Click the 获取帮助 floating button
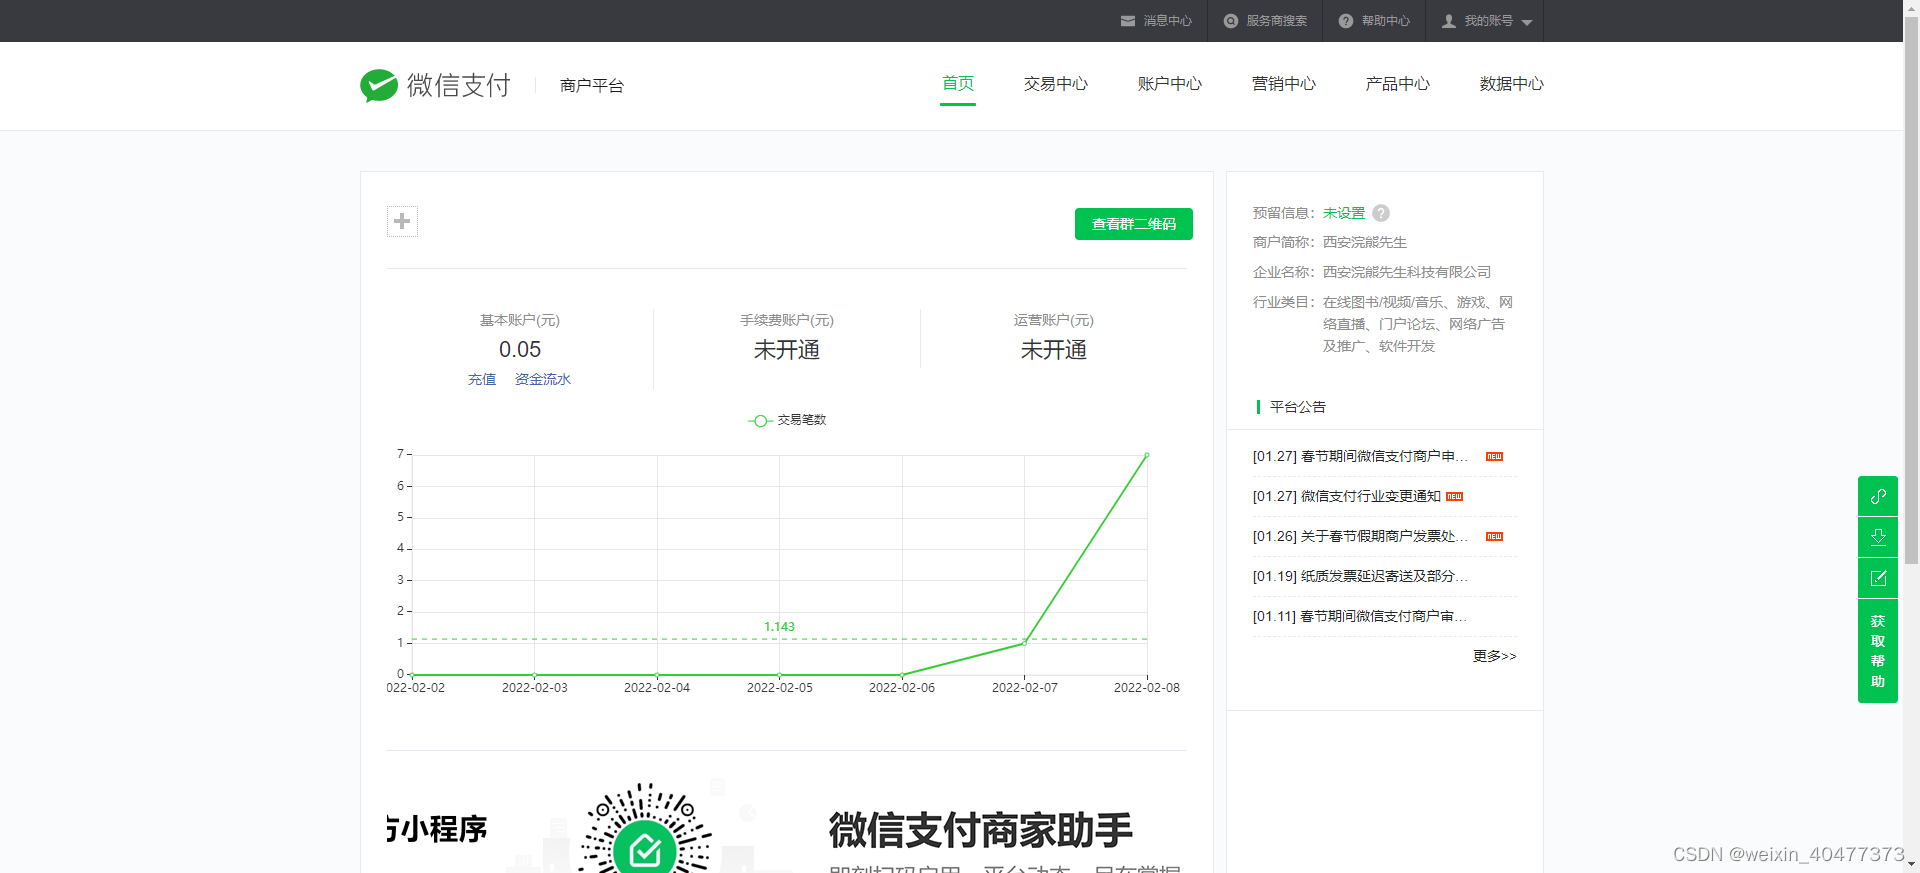 click(1878, 651)
